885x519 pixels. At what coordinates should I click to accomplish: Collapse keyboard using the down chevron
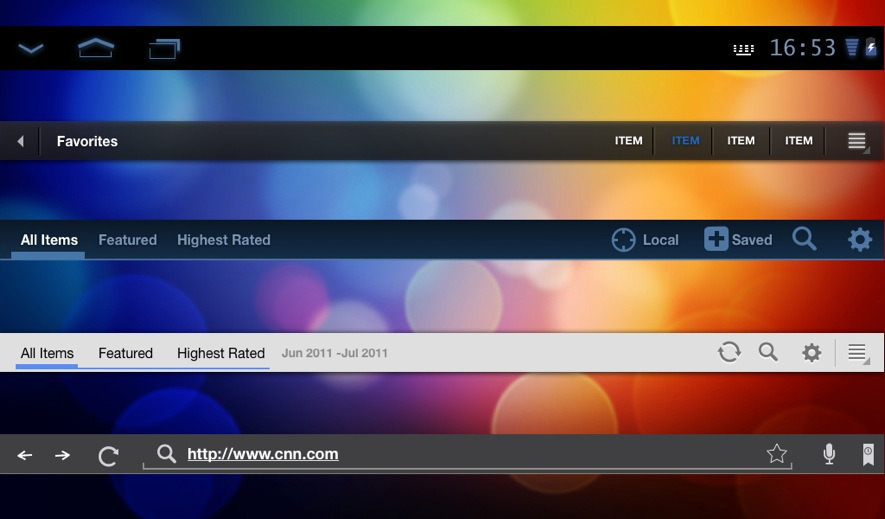[x=31, y=48]
